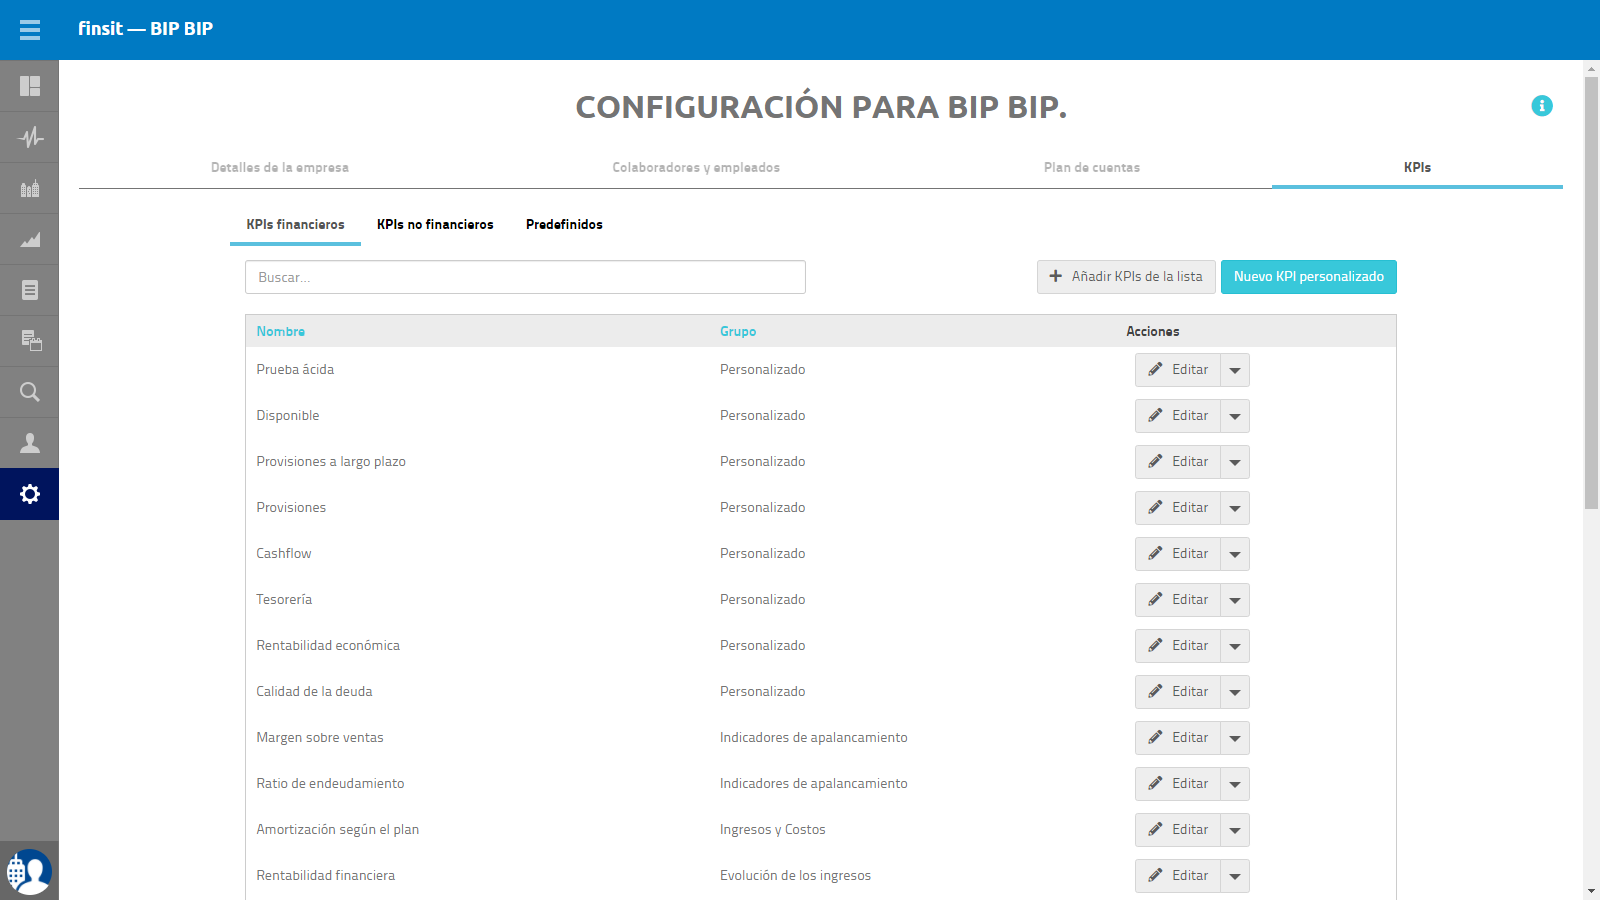Open the city buildings icon in sidebar
The height and width of the screenshot is (900, 1600).
point(30,188)
